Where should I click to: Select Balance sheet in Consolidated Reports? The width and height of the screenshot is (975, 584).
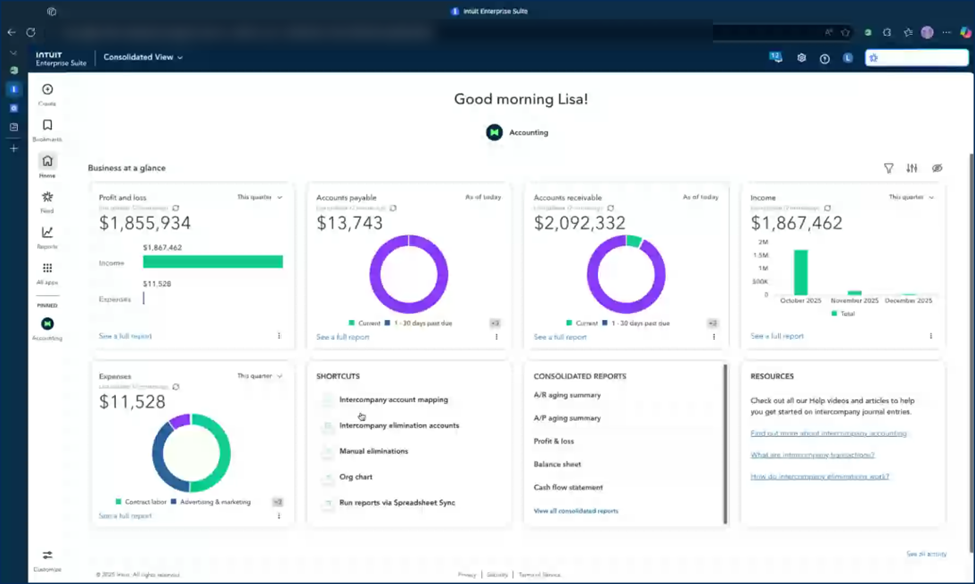point(557,464)
